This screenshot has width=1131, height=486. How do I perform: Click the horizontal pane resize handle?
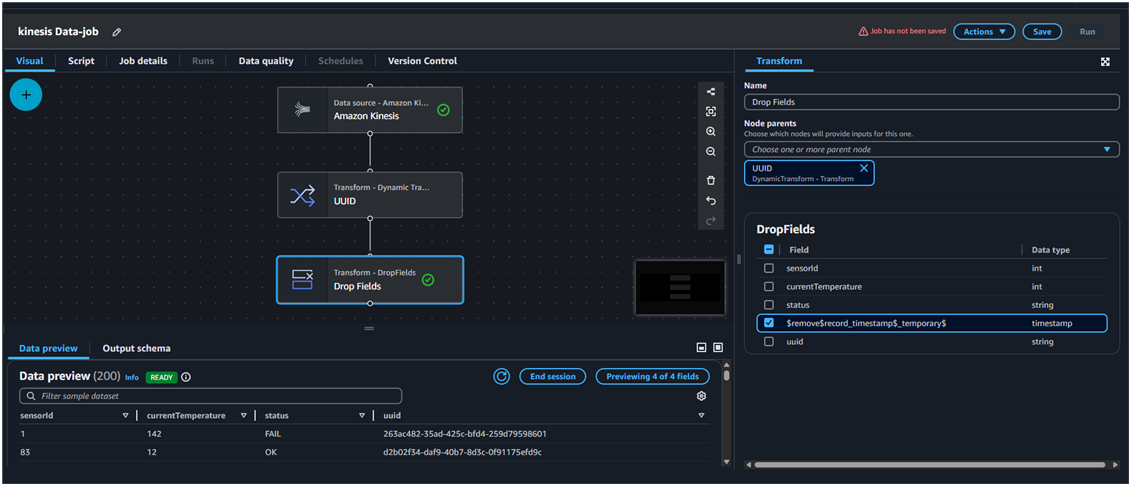[x=369, y=328]
